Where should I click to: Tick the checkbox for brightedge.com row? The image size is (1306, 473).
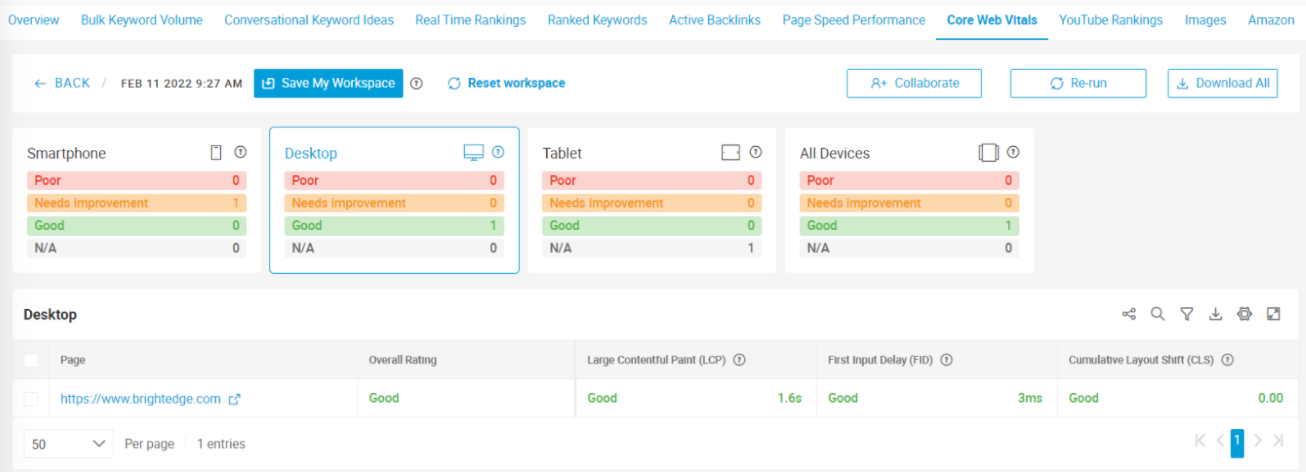pos(31,399)
